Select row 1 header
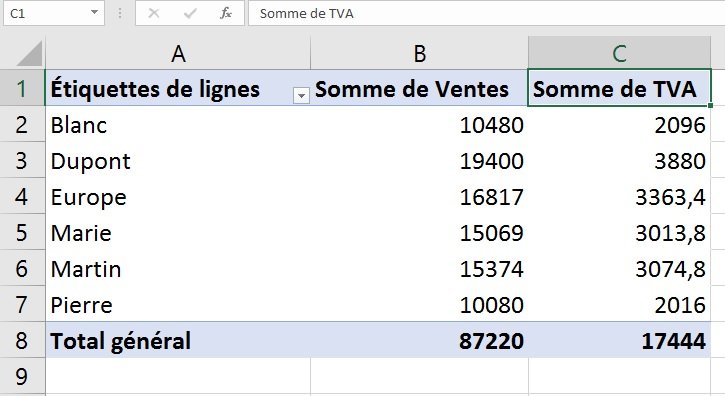The height and width of the screenshot is (396, 725). pyautogui.click(x=22, y=88)
